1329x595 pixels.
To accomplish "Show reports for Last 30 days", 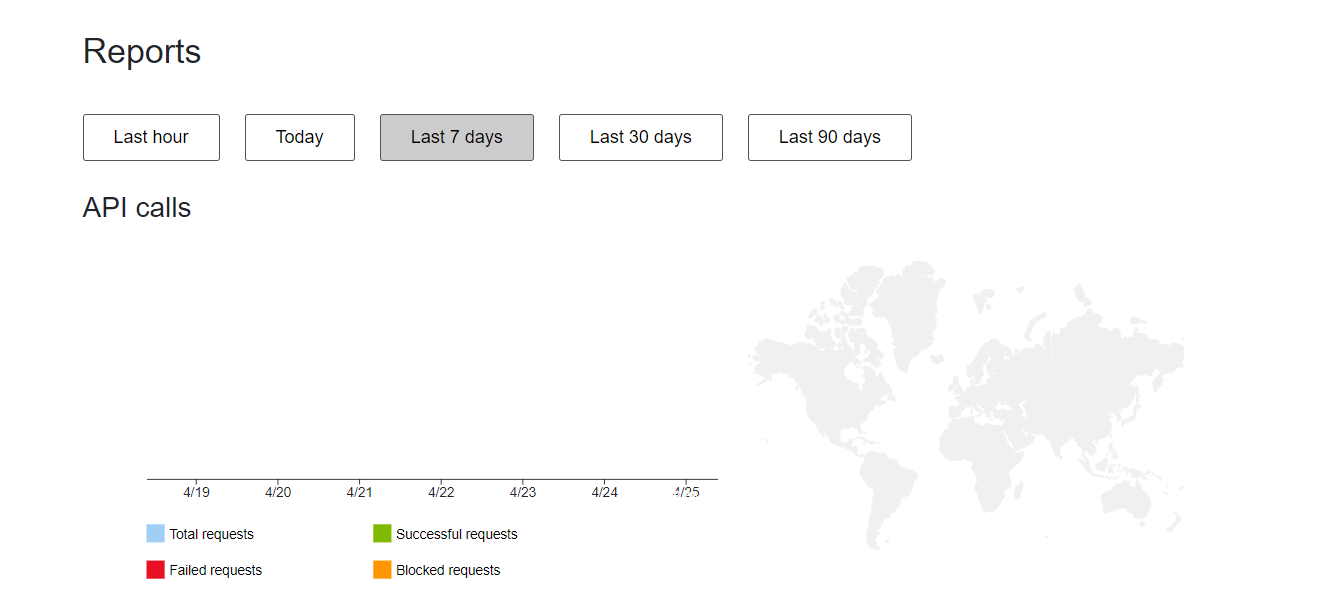I will 640,137.
